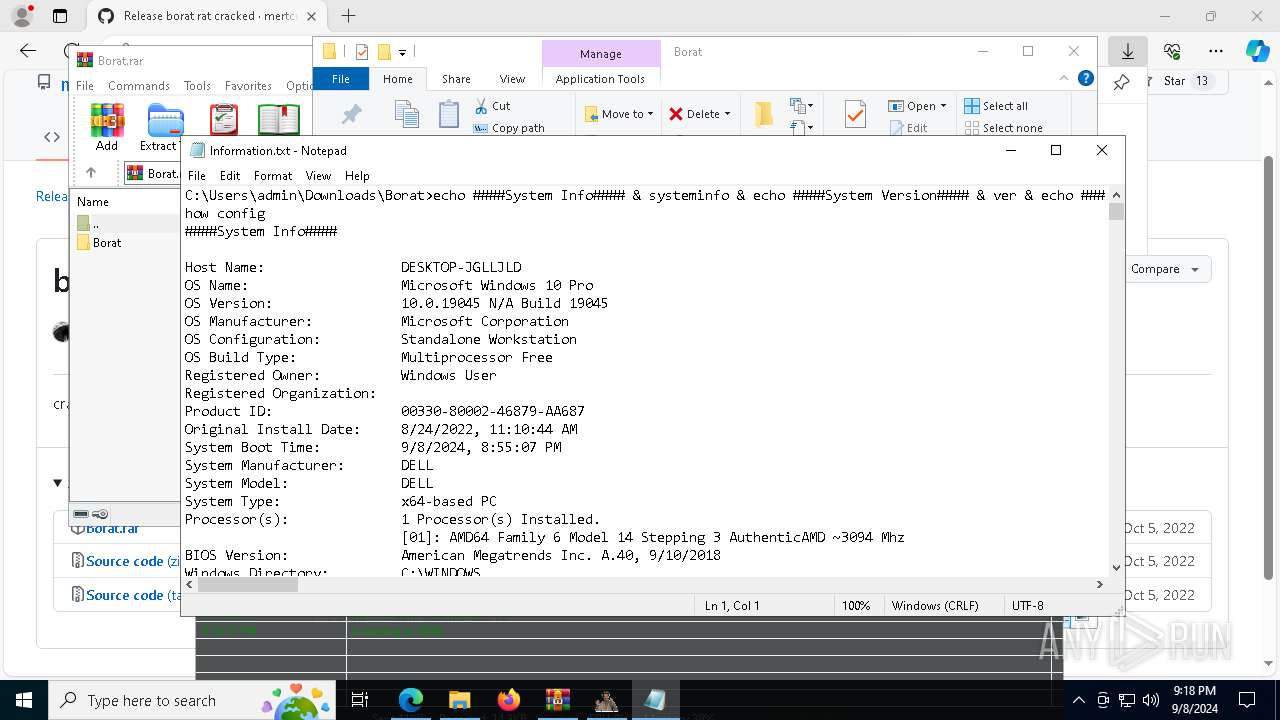Open the Easy access dropdown in Explorer
This screenshot has width=1280, height=720.
tap(800, 127)
